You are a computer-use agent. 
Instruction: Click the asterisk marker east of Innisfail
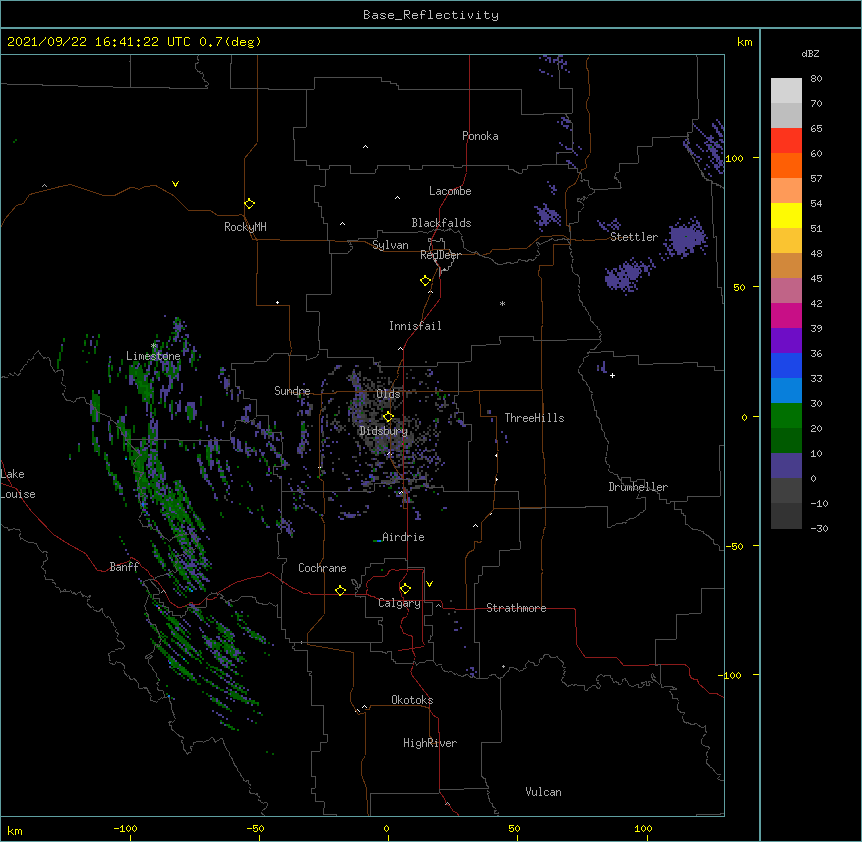[502, 304]
